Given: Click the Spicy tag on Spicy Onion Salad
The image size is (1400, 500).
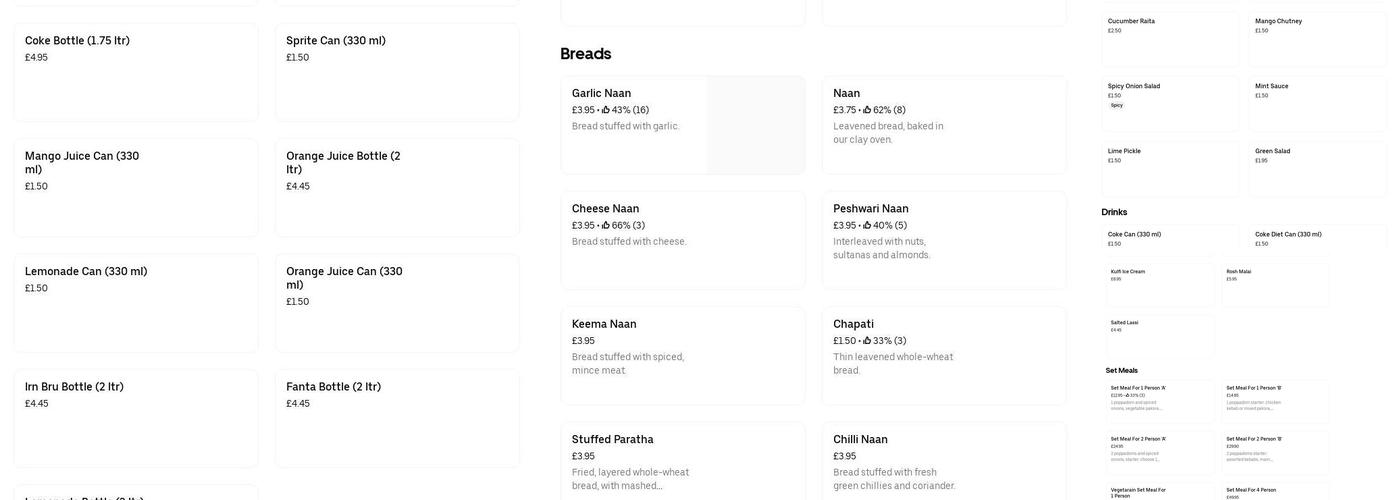Looking at the screenshot, I should click(1117, 105).
